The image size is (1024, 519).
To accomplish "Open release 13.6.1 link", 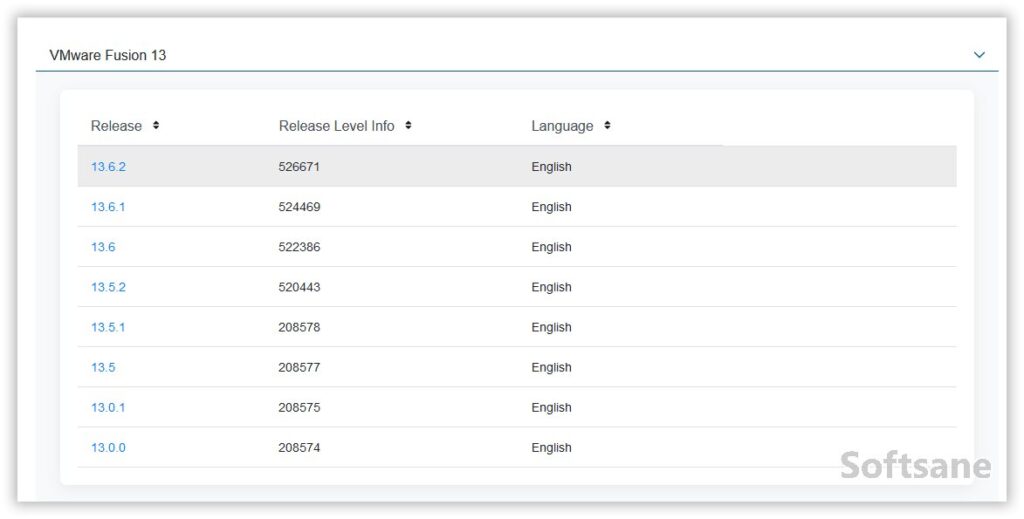I will (108, 207).
